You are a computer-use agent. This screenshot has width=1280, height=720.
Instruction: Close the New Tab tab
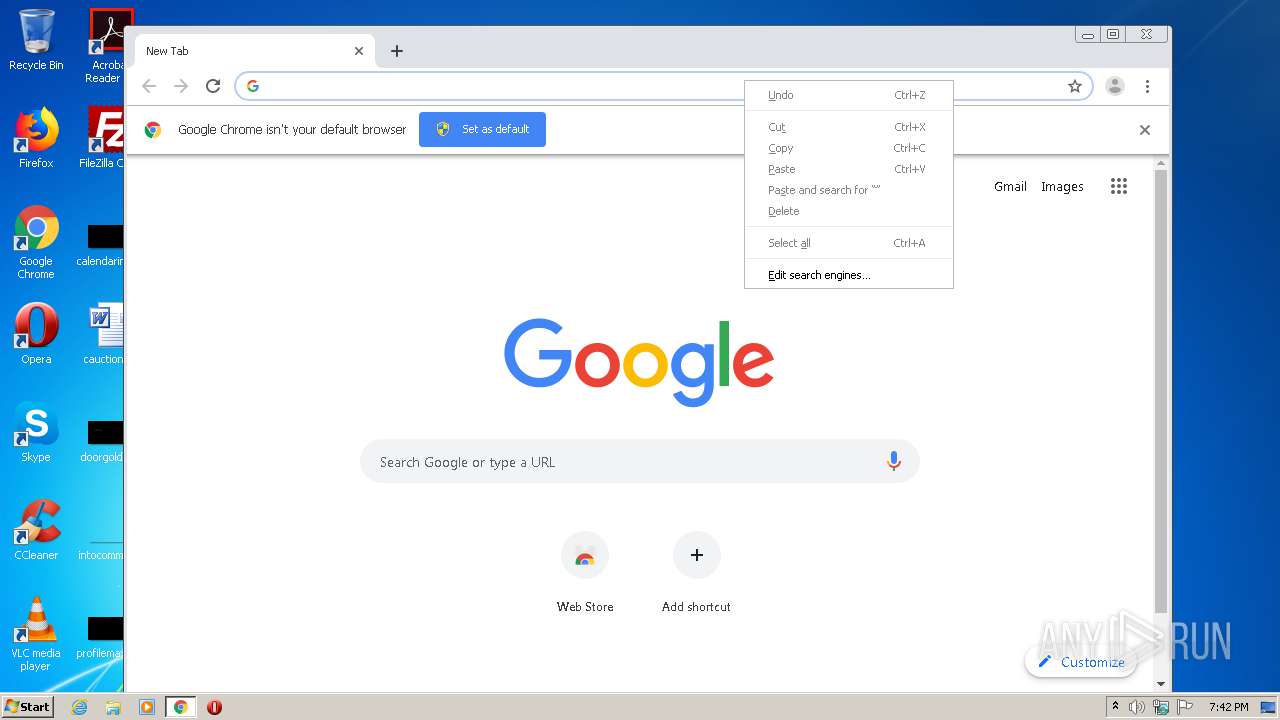359,51
